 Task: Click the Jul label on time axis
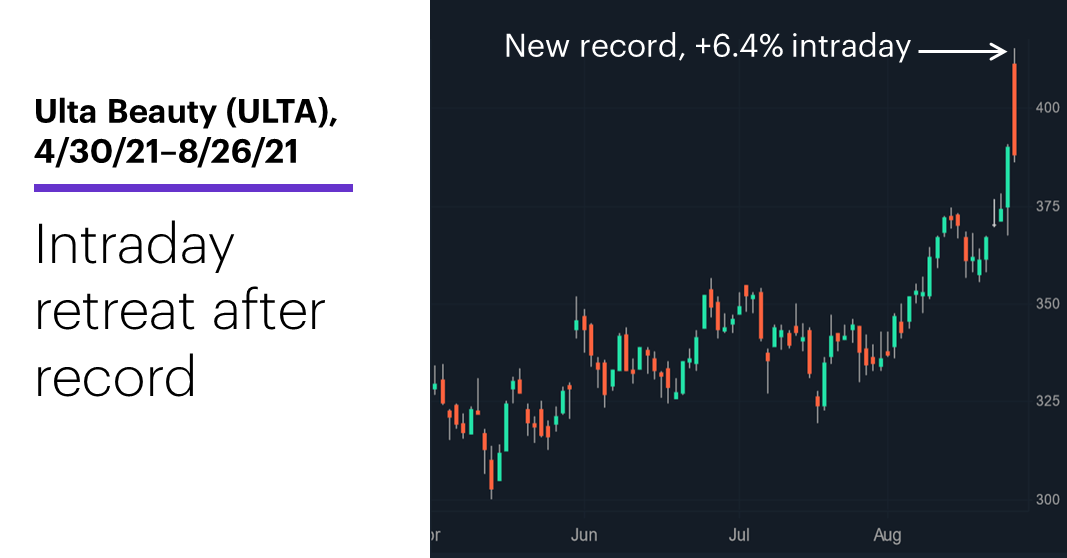click(739, 535)
